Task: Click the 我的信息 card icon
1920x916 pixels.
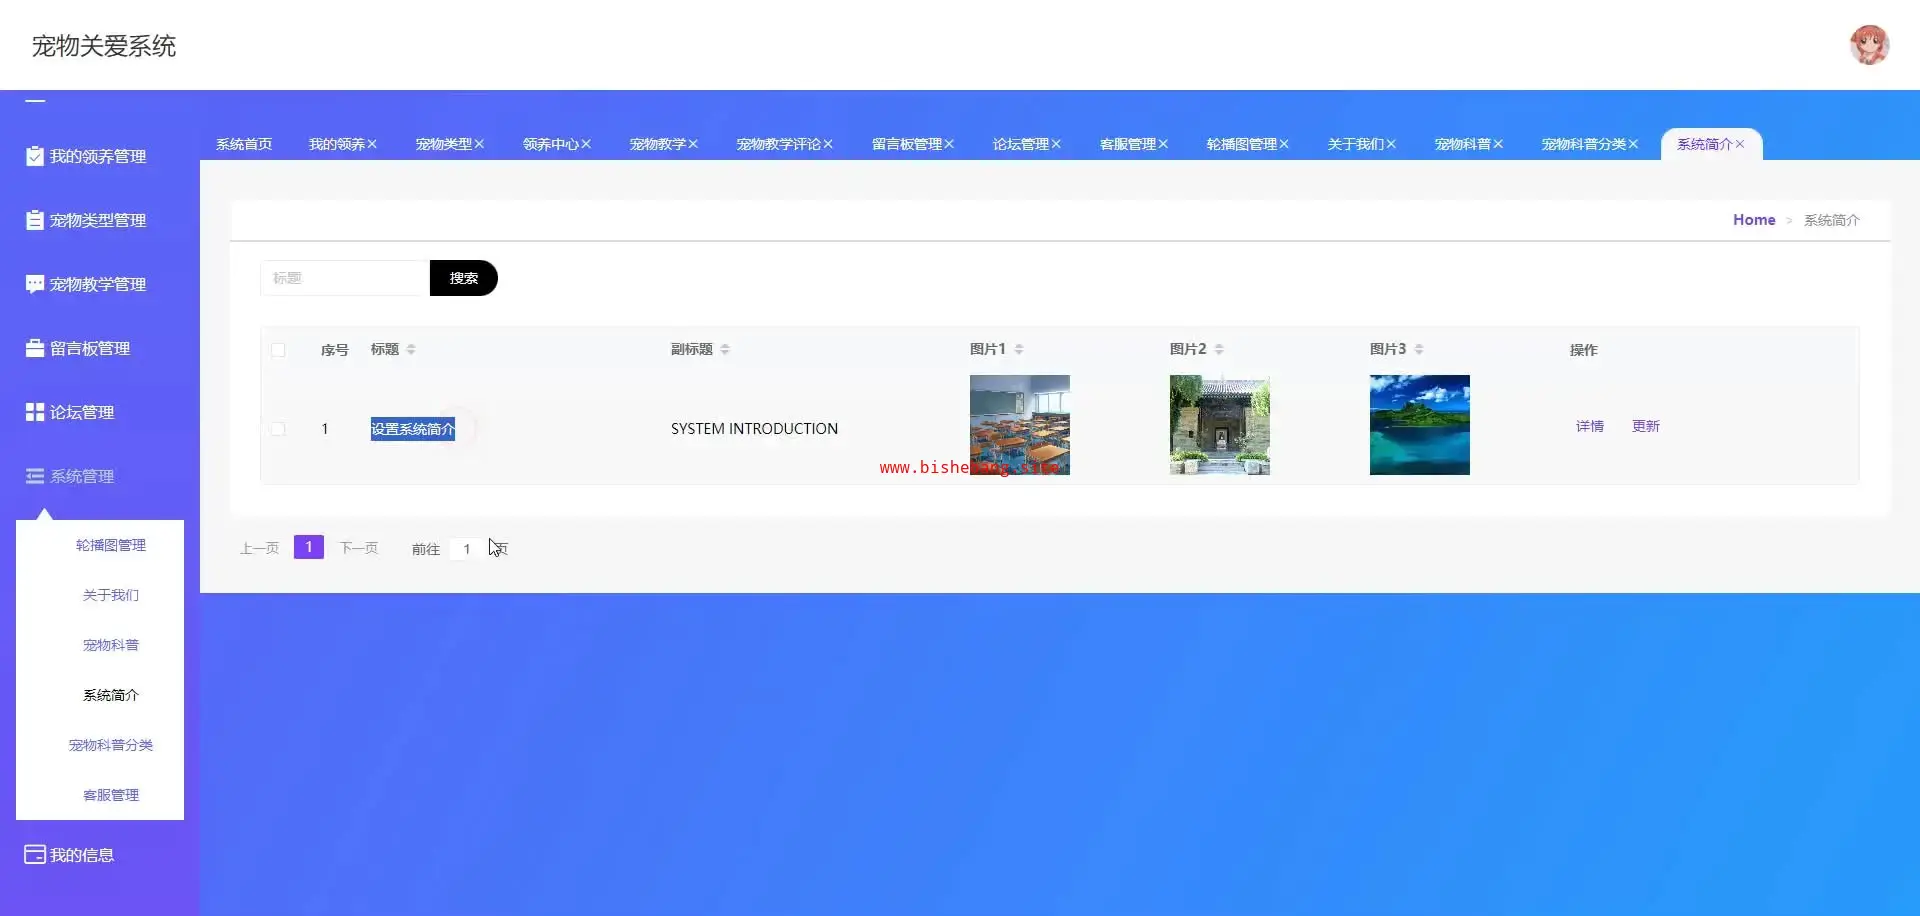Action: pyautogui.click(x=35, y=855)
